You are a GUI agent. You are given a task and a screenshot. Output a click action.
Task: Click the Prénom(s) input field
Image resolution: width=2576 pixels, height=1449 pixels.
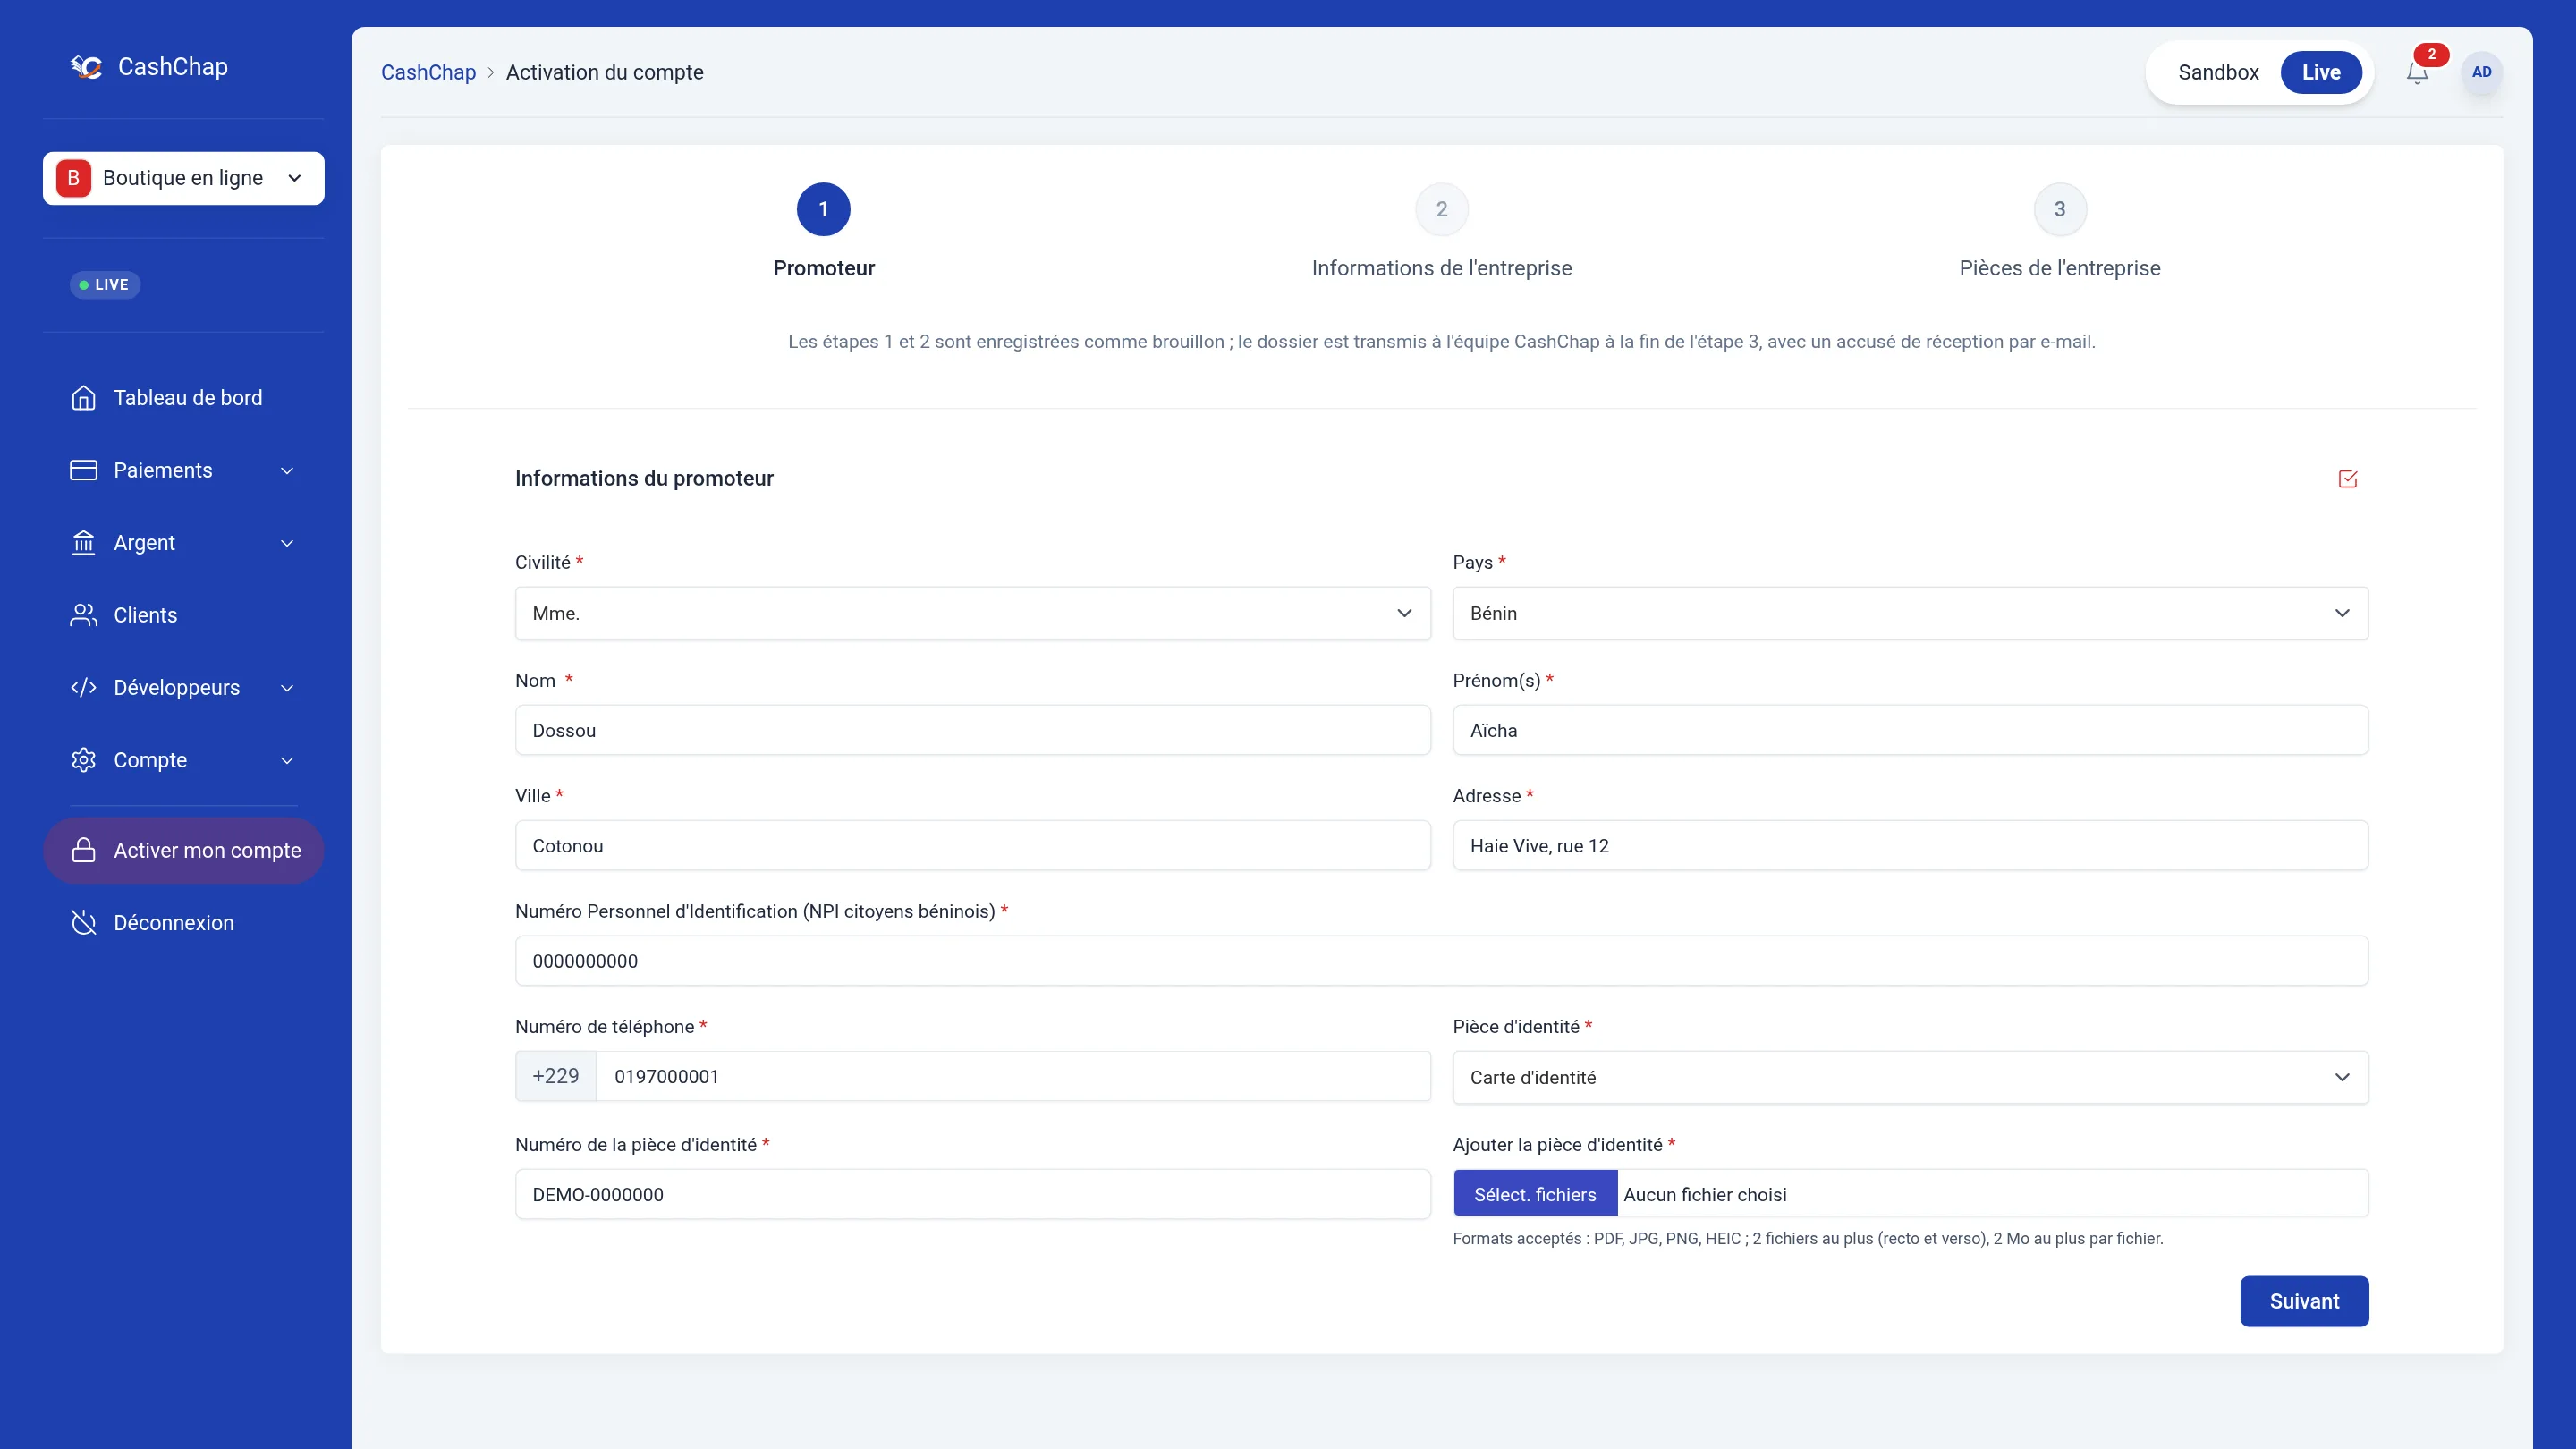(x=1910, y=730)
